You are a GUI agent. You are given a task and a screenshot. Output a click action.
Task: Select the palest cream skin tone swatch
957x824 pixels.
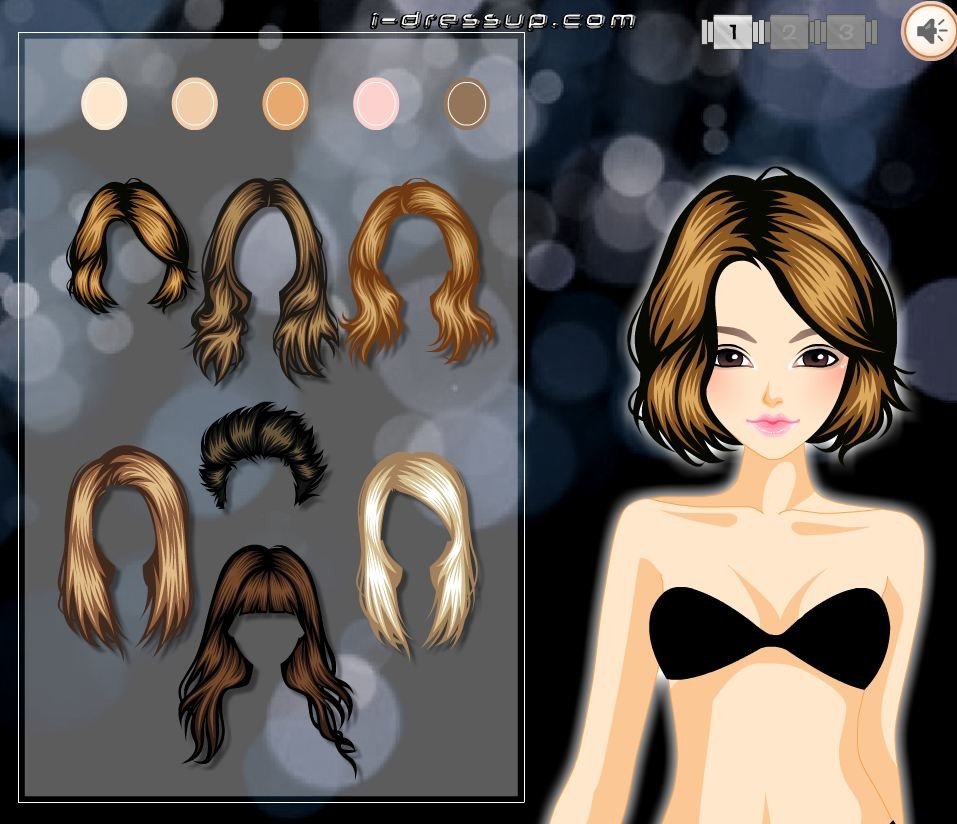(x=104, y=103)
